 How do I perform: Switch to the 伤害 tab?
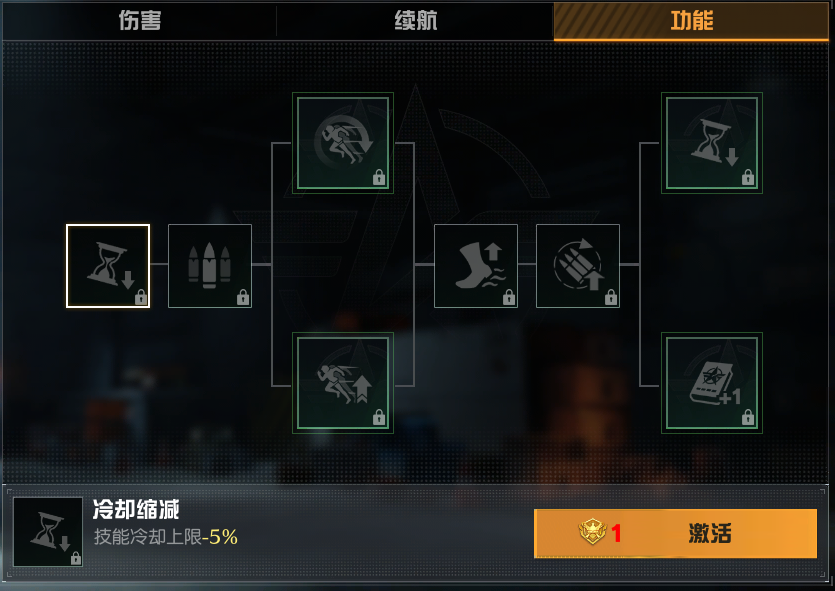click(x=140, y=21)
